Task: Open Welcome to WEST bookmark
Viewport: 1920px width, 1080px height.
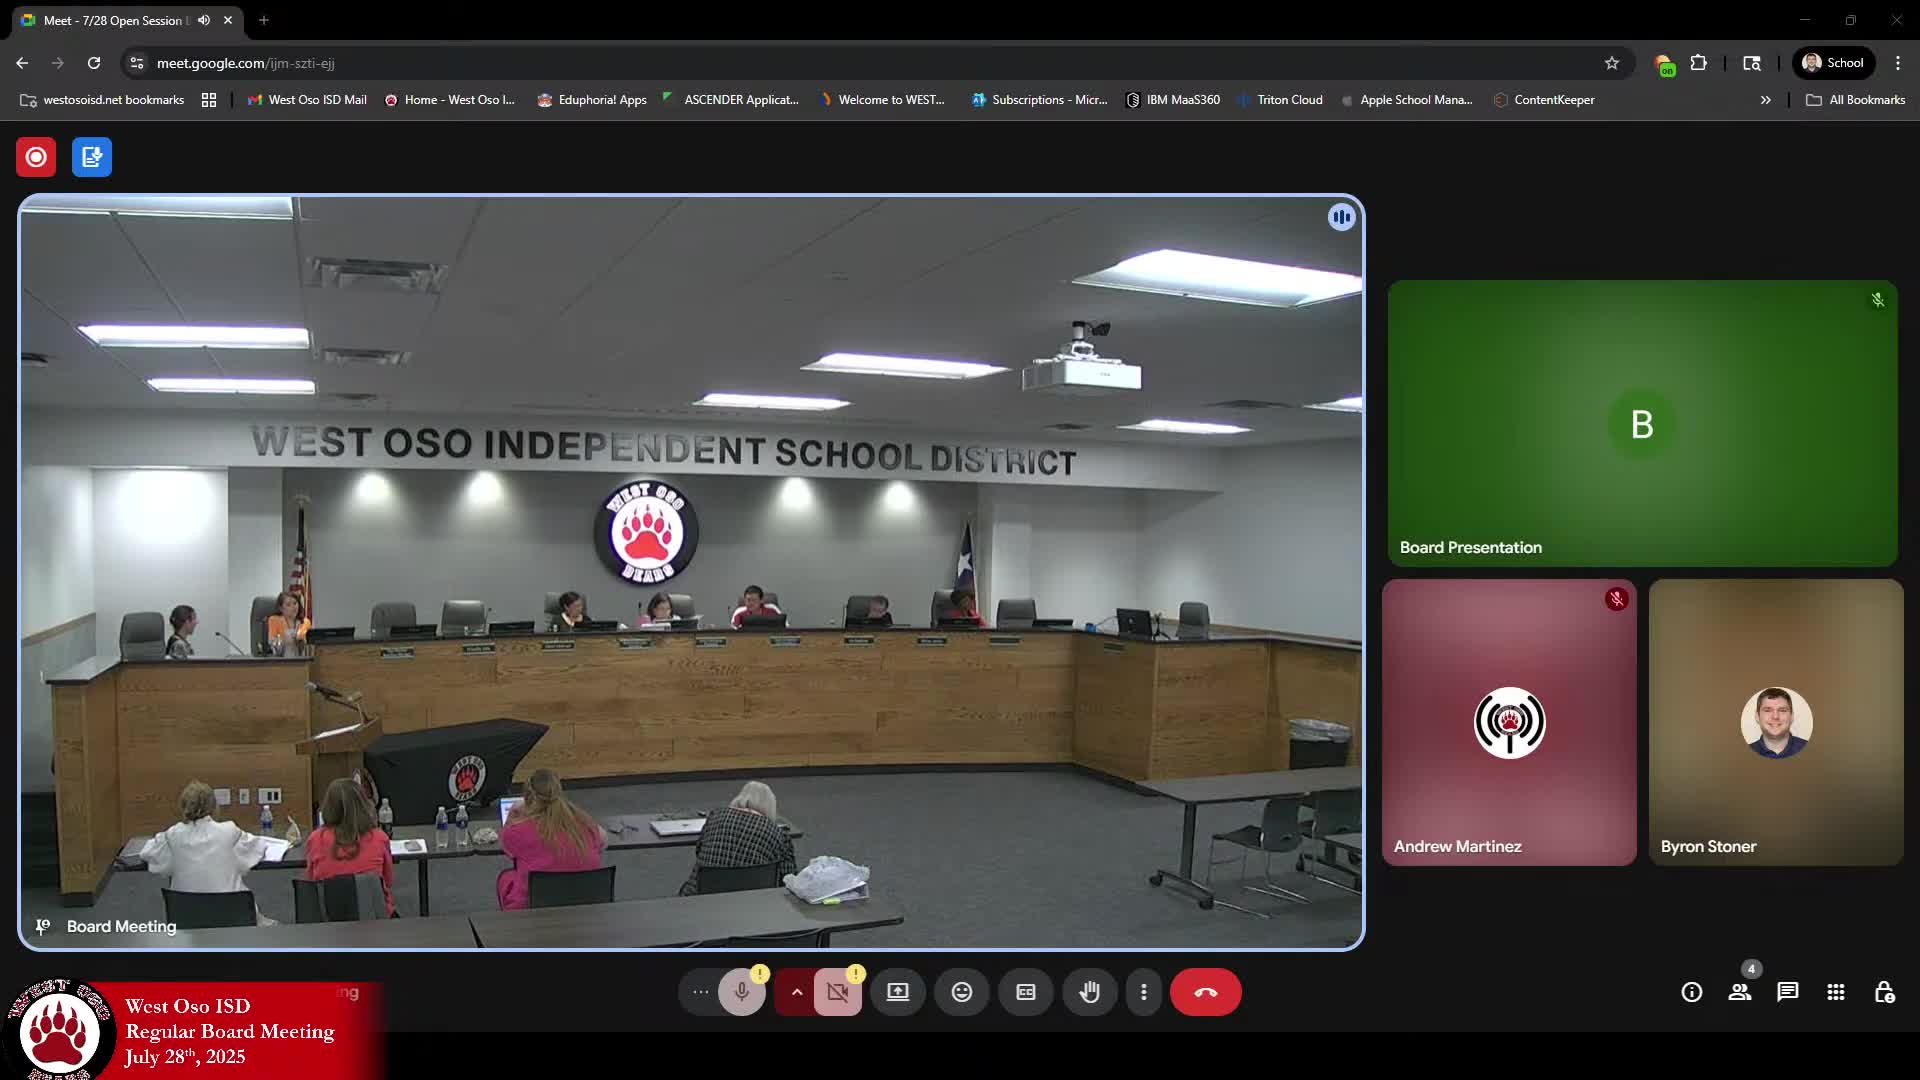Action: (882, 100)
